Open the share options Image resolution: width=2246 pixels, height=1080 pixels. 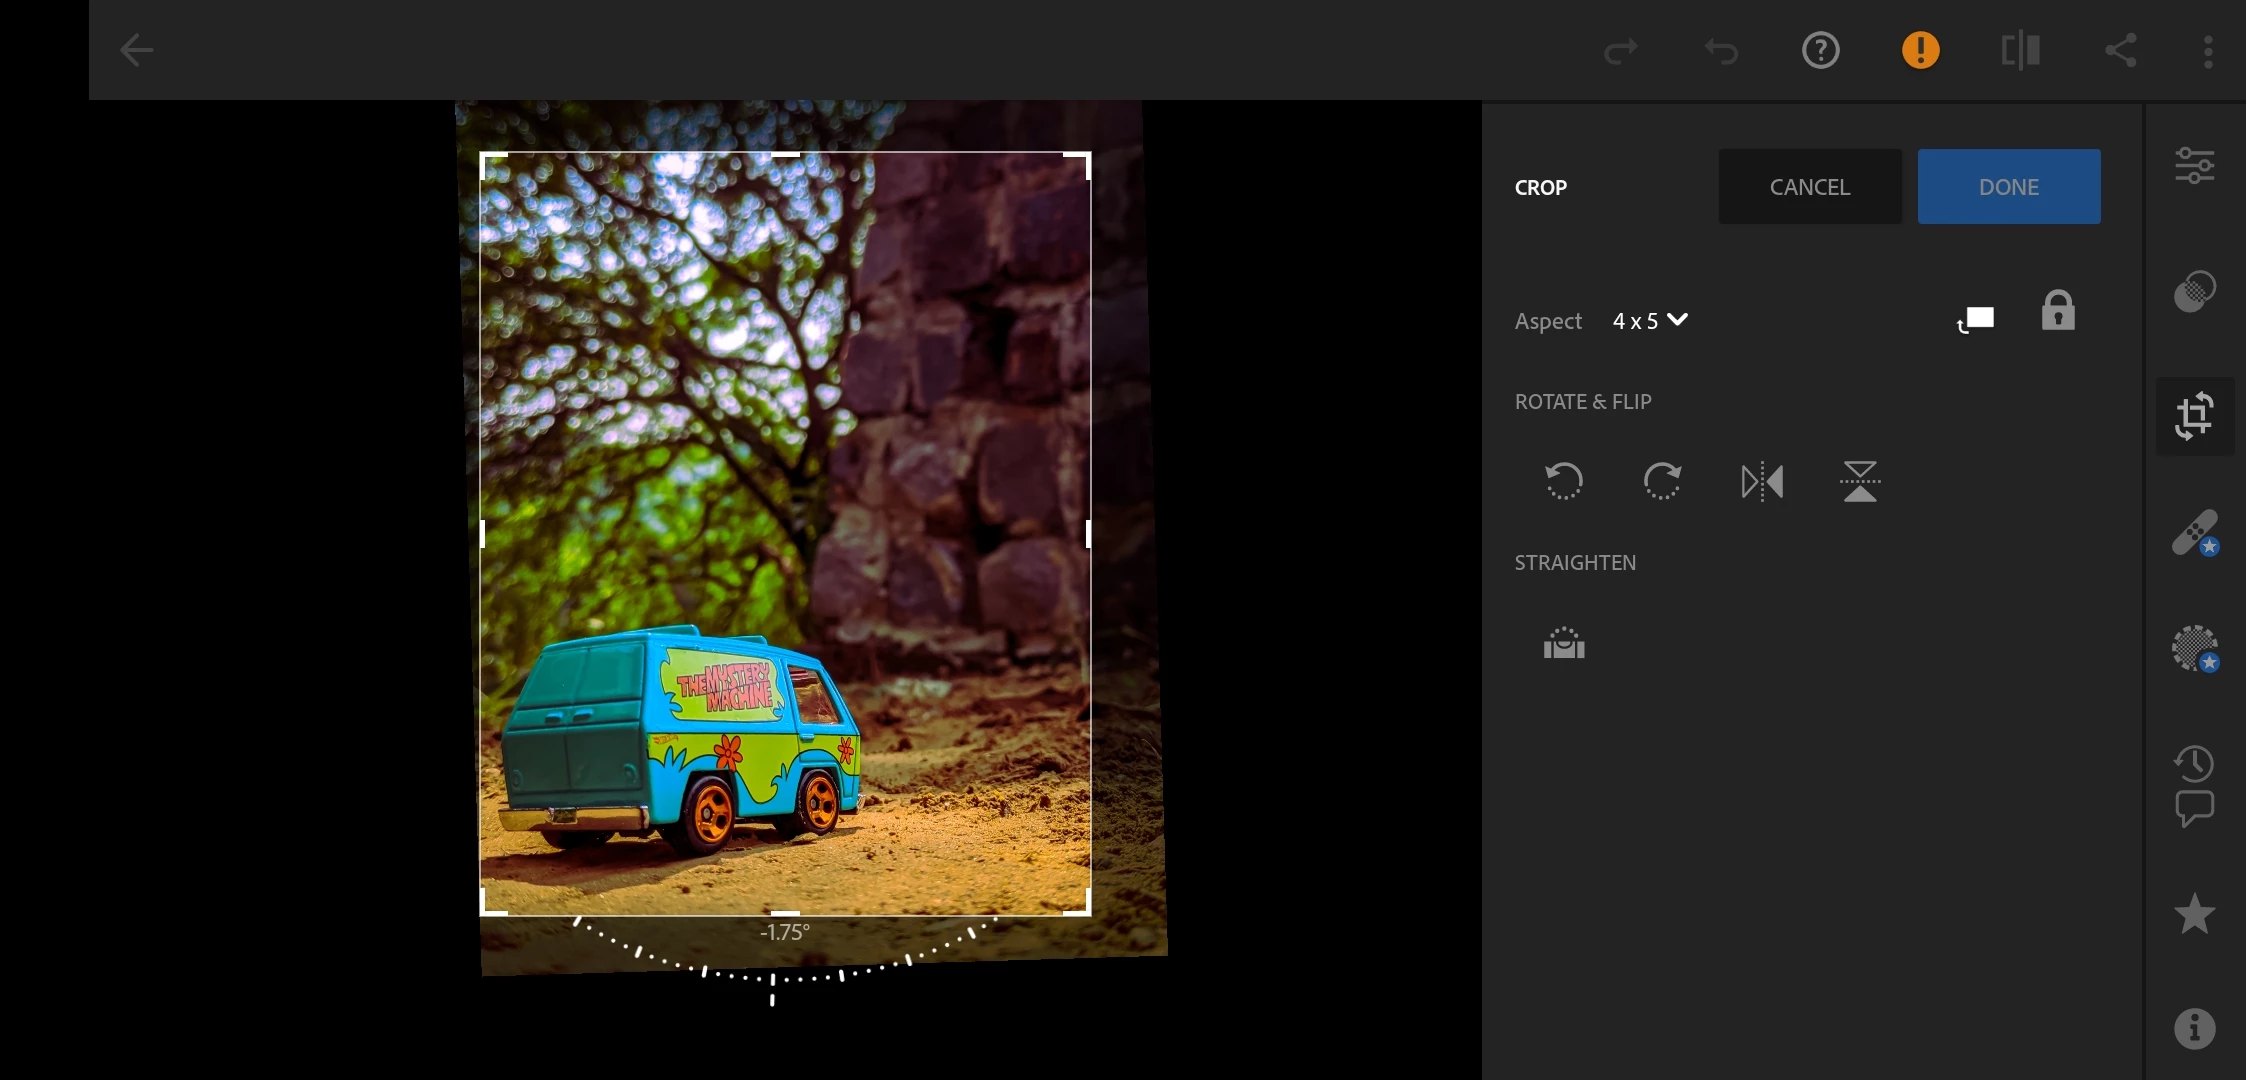(x=2120, y=50)
